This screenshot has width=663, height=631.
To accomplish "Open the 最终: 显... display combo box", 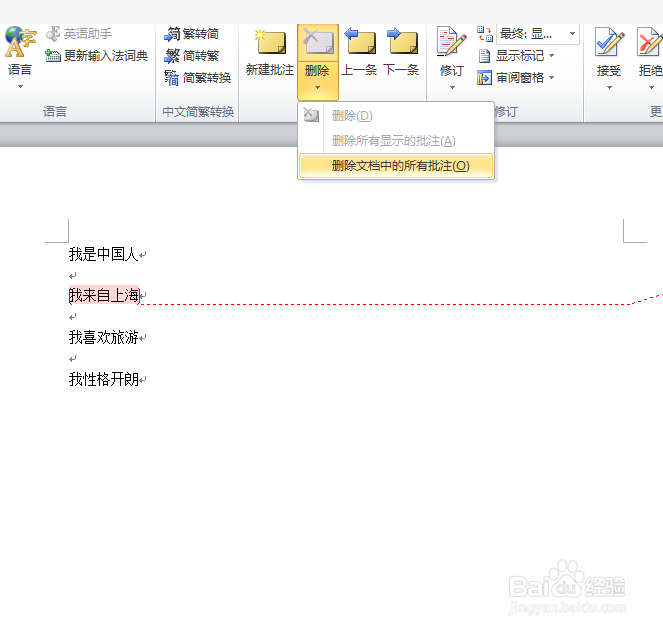I will 538,34.
